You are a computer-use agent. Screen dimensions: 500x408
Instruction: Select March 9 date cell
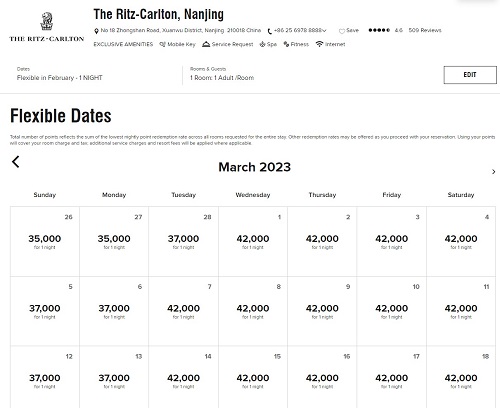coord(322,311)
